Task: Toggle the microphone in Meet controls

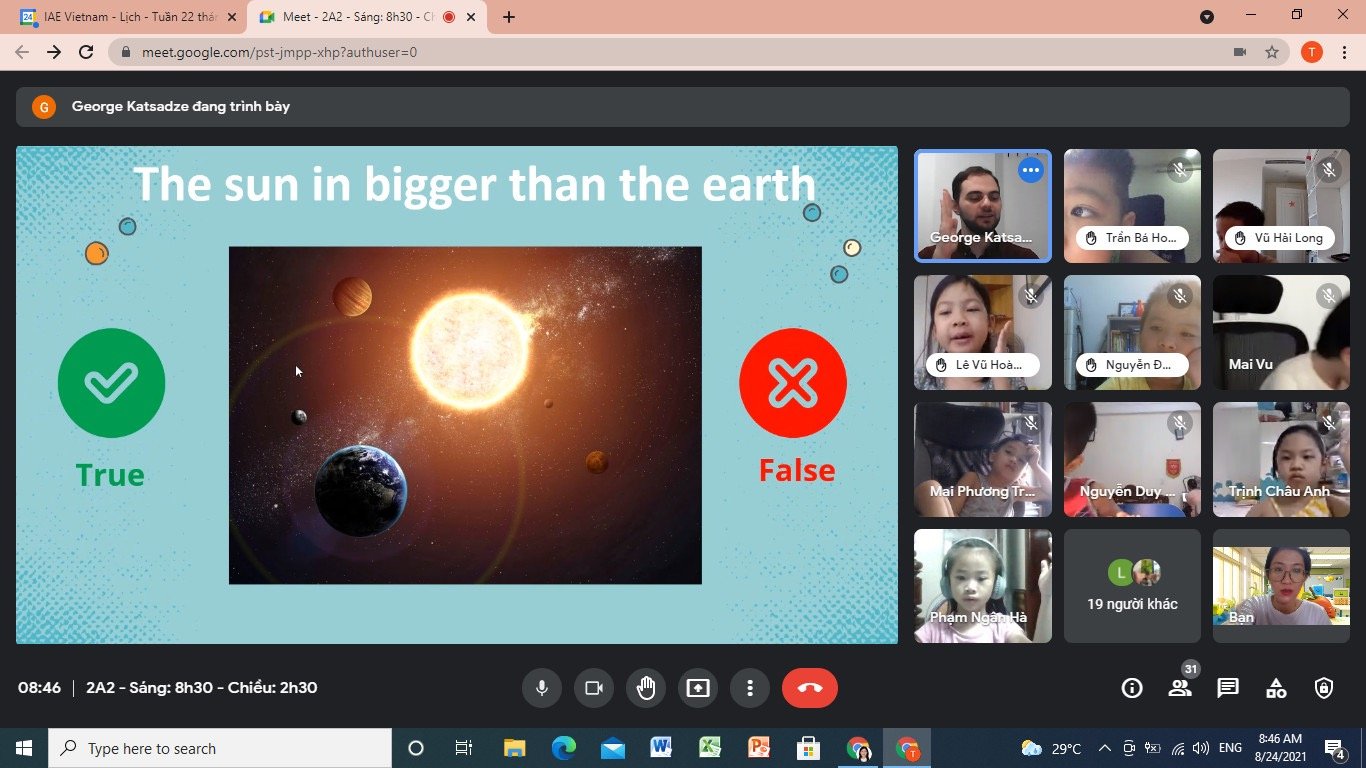Action: (541, 688)
